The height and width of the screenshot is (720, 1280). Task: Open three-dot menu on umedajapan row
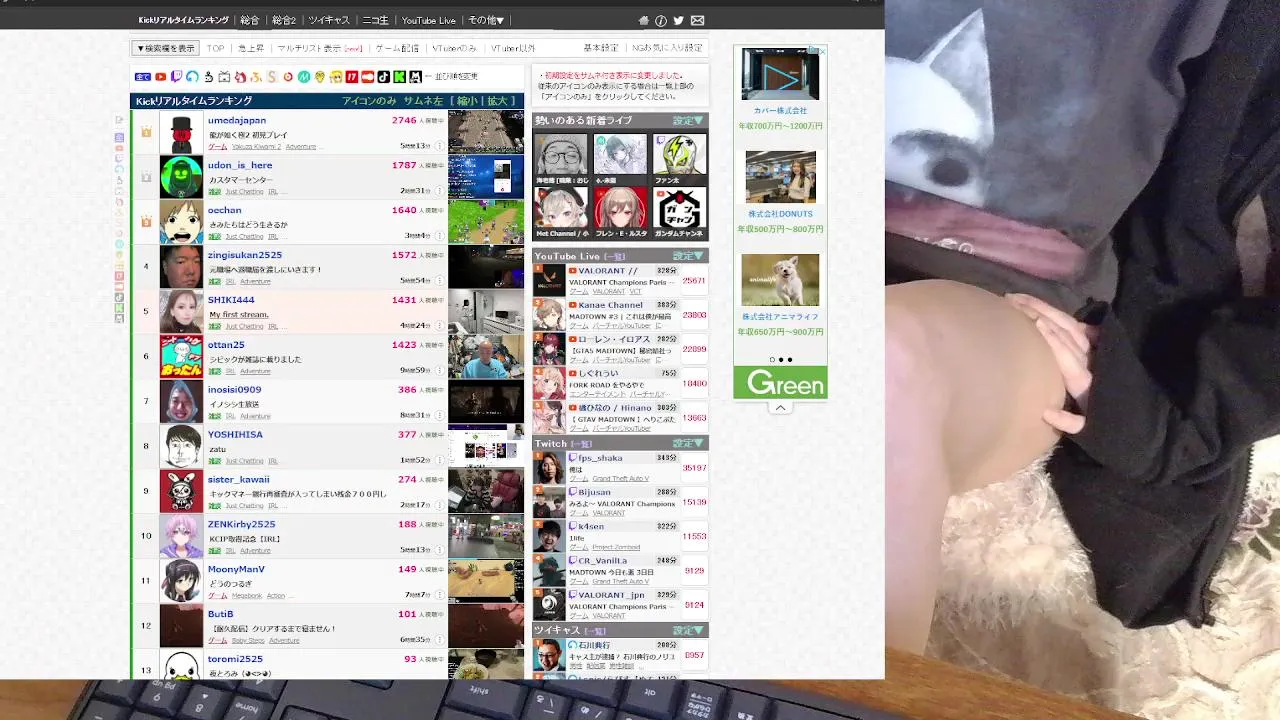[439, 146]
